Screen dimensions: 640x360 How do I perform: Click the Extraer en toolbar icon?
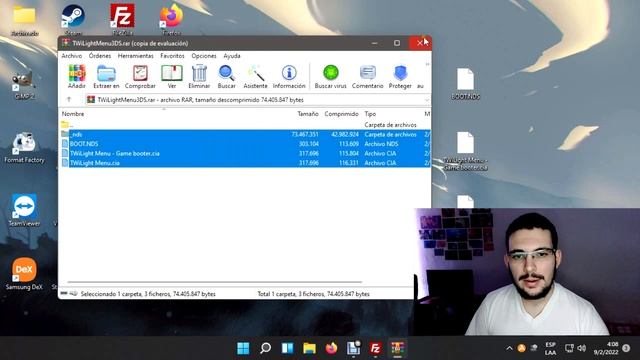pos(106,77)
